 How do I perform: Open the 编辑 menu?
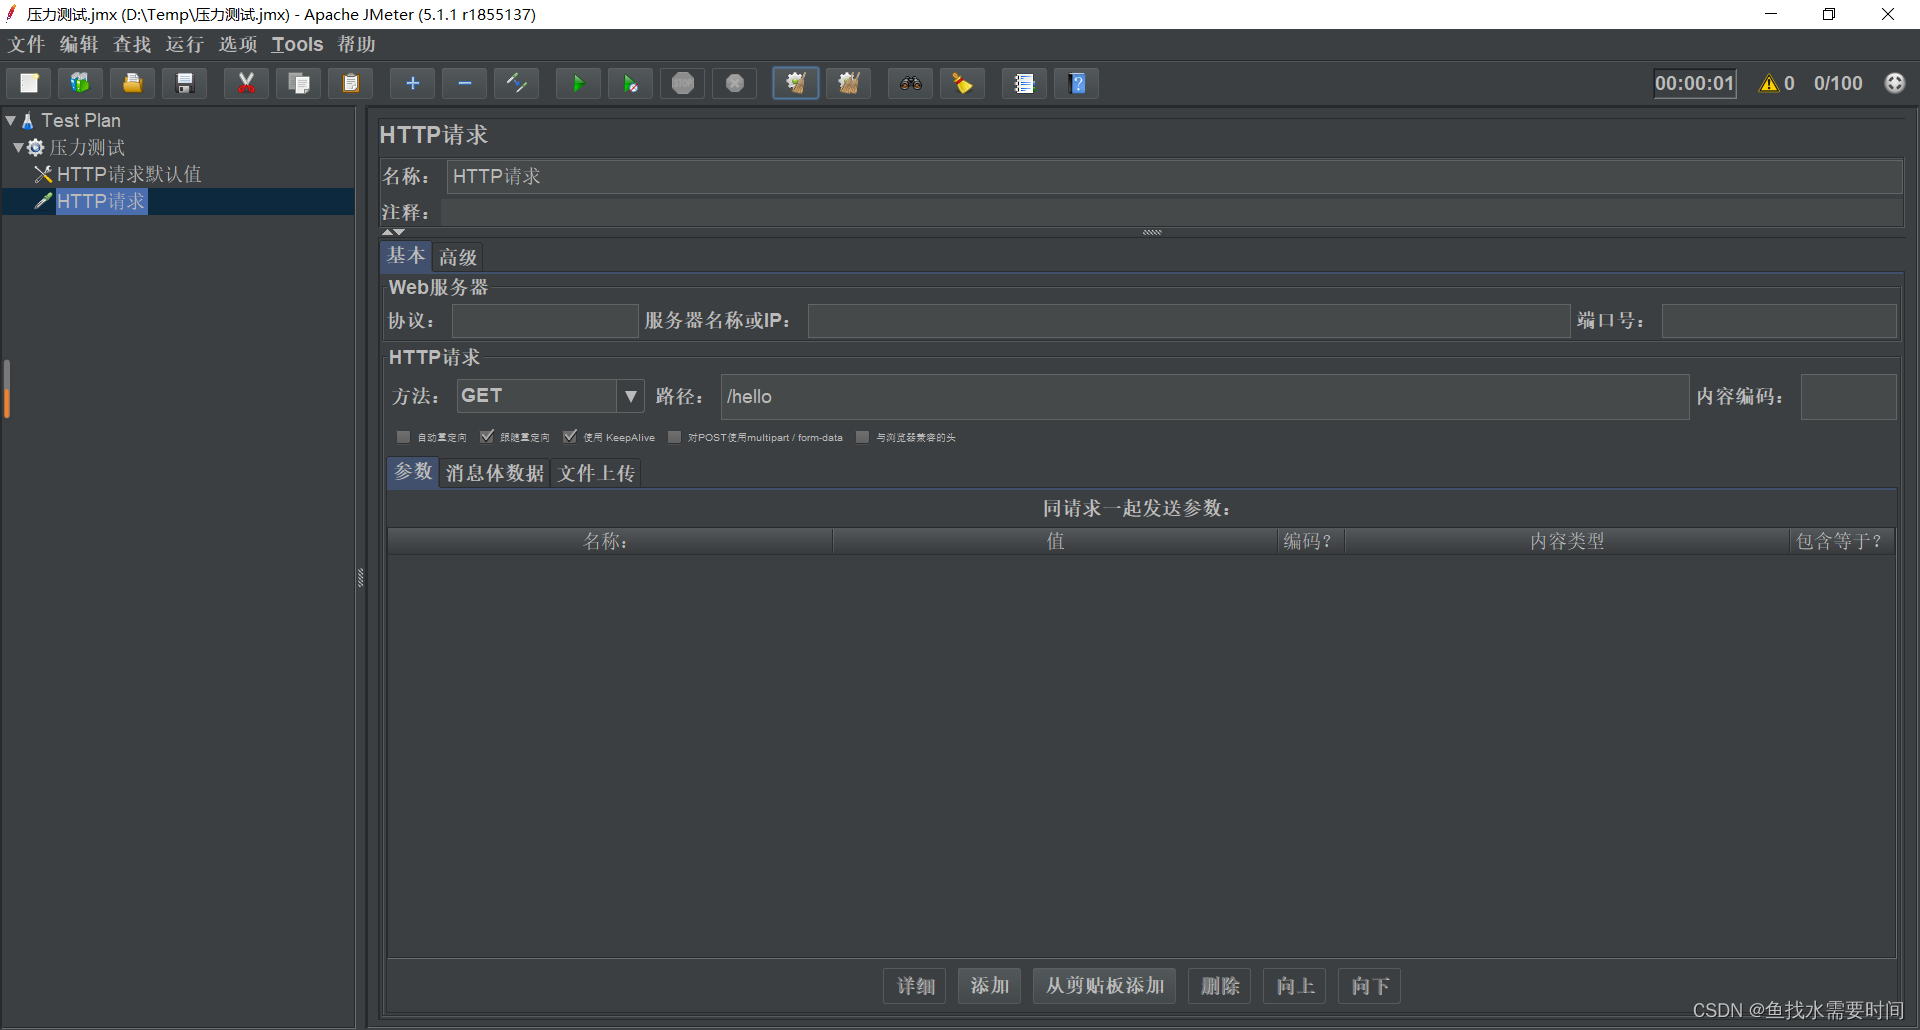[79, 44]
